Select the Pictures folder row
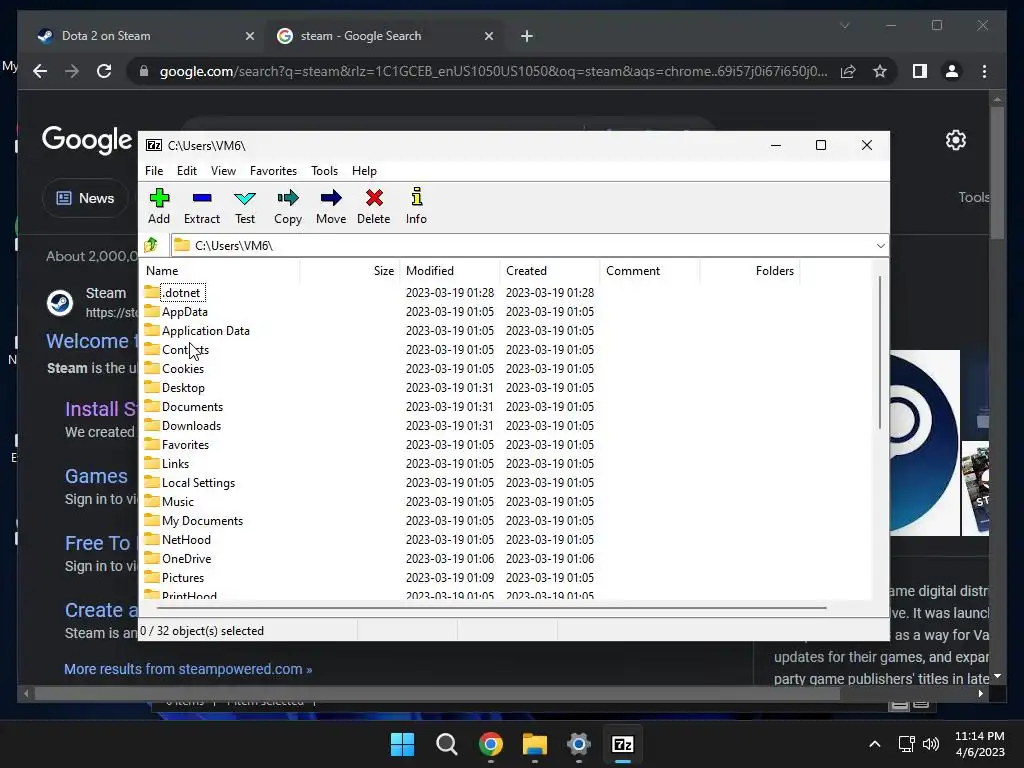1024x768 pixels. (506, 577)
